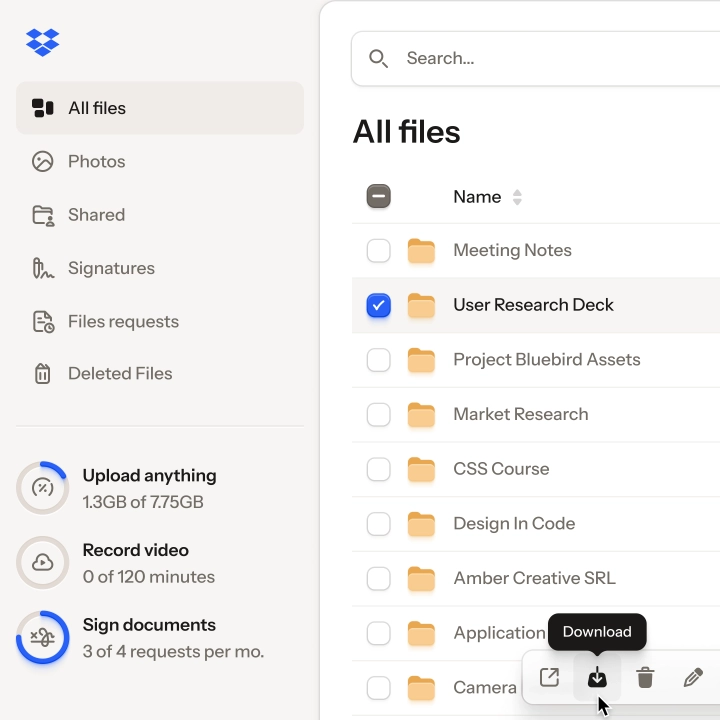Click the User Research Deck folder icon
720x720 pixels.
coord(421,305)
